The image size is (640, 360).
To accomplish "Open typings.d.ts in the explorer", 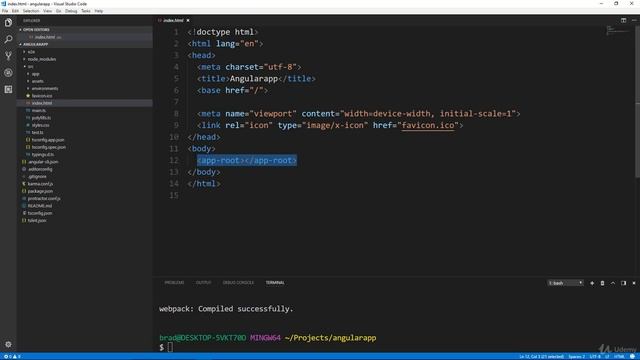I will [x=42, y=155].
